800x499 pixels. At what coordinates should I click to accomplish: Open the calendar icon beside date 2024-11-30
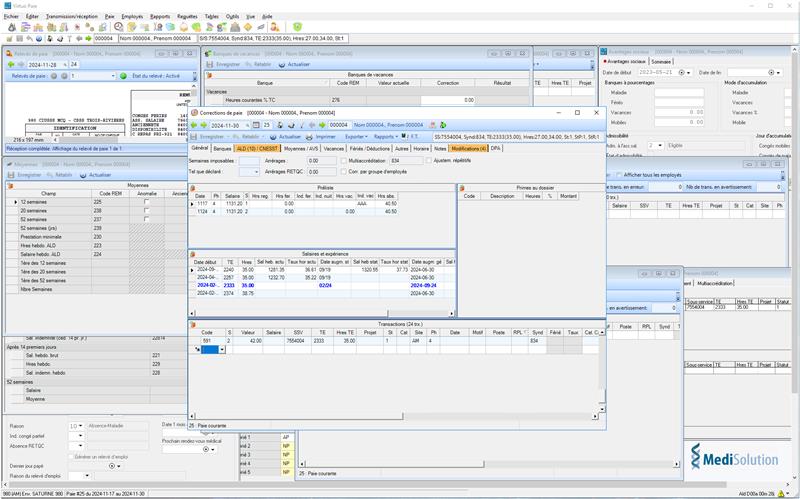[x=256, y=125]
